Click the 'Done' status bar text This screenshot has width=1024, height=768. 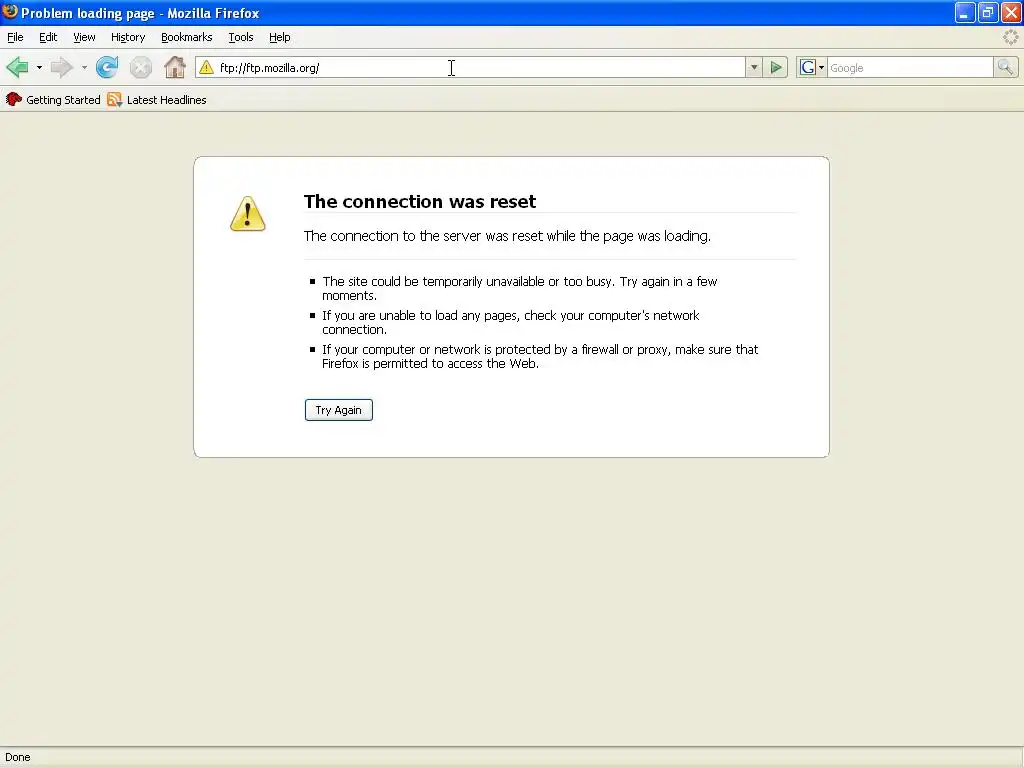click(x=18, y=757)
